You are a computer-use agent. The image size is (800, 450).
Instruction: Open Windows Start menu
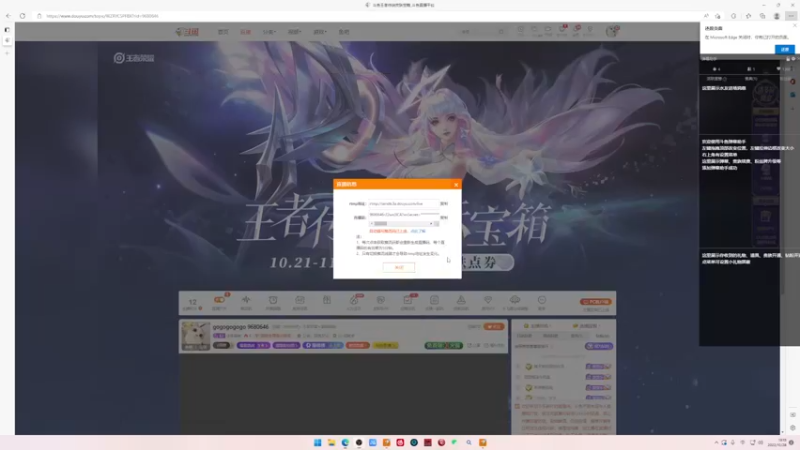(x=317, y=442)
